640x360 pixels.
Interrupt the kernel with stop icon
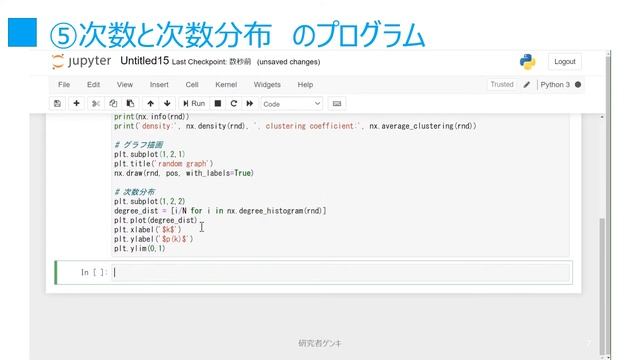pos(218,104)
